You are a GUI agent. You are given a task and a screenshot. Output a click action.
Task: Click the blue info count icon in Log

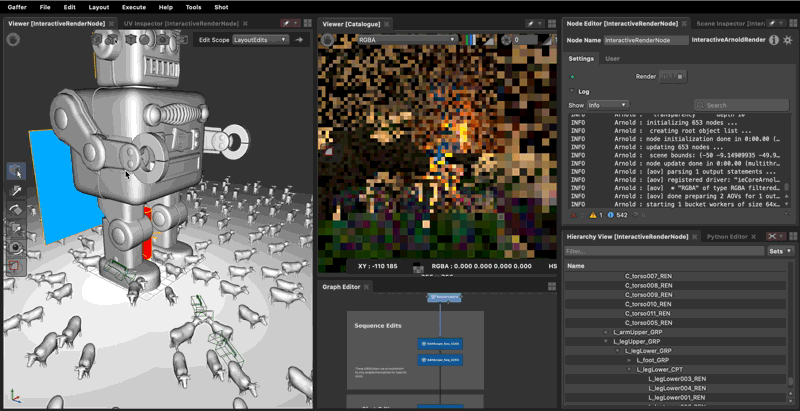[x=610, y=215]
